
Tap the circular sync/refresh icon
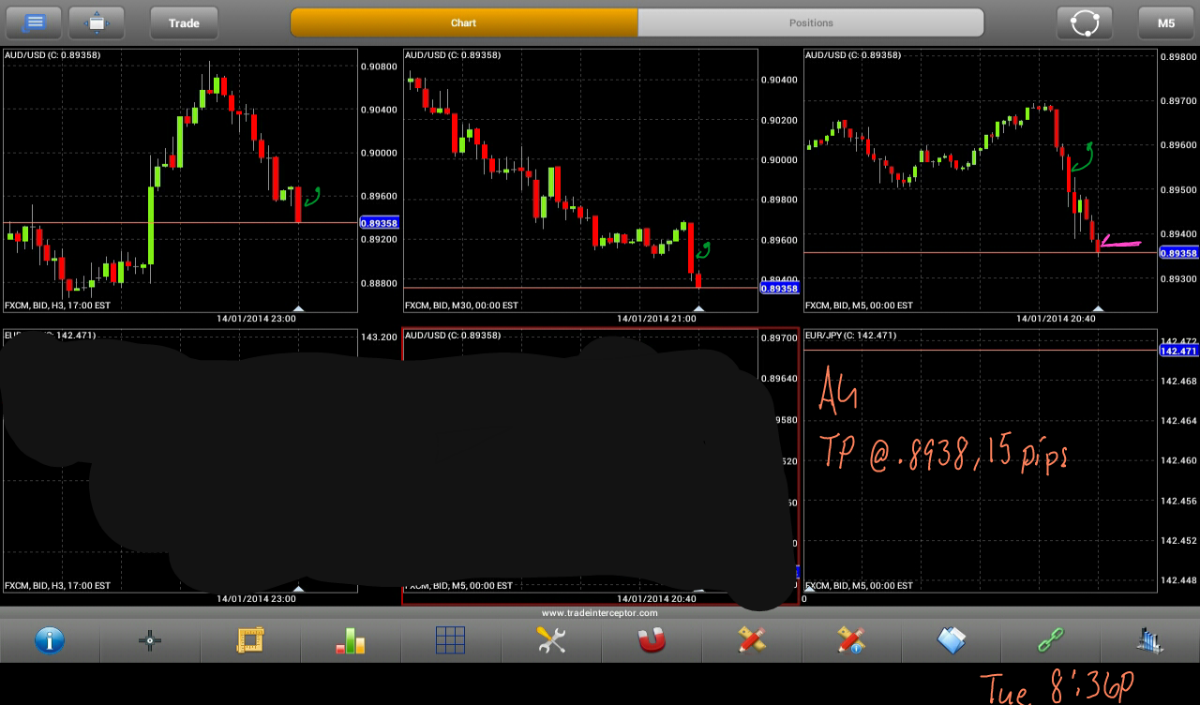tap(1085, 22)
